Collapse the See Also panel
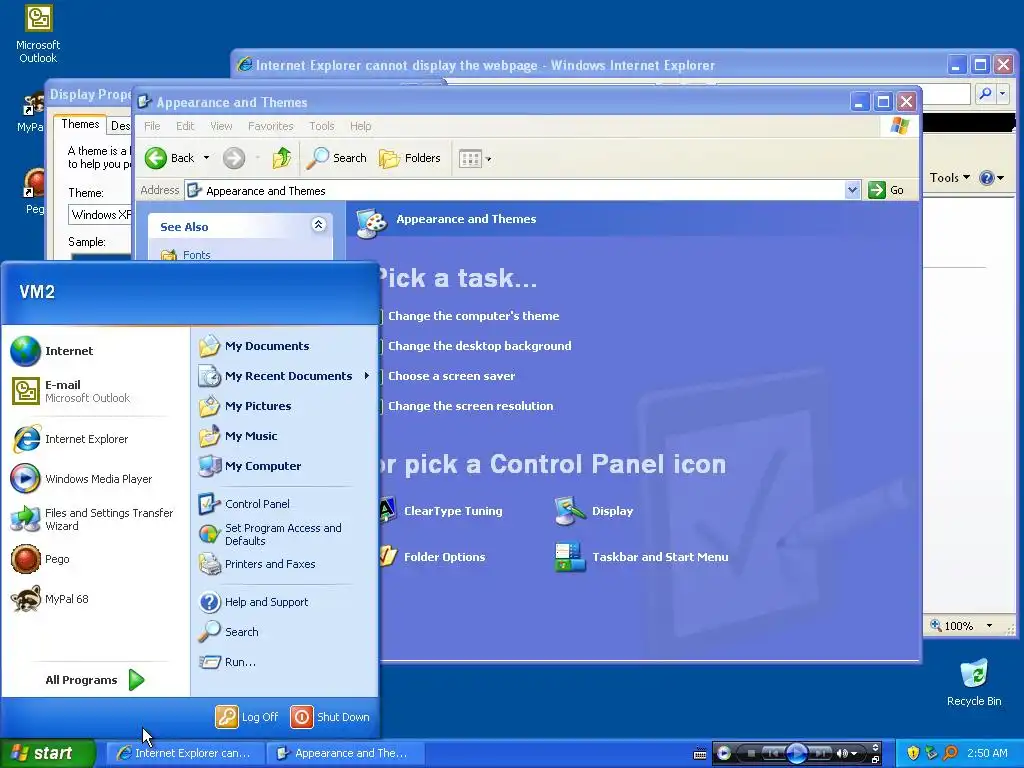Screen dimensions: 1024x768 319,225
